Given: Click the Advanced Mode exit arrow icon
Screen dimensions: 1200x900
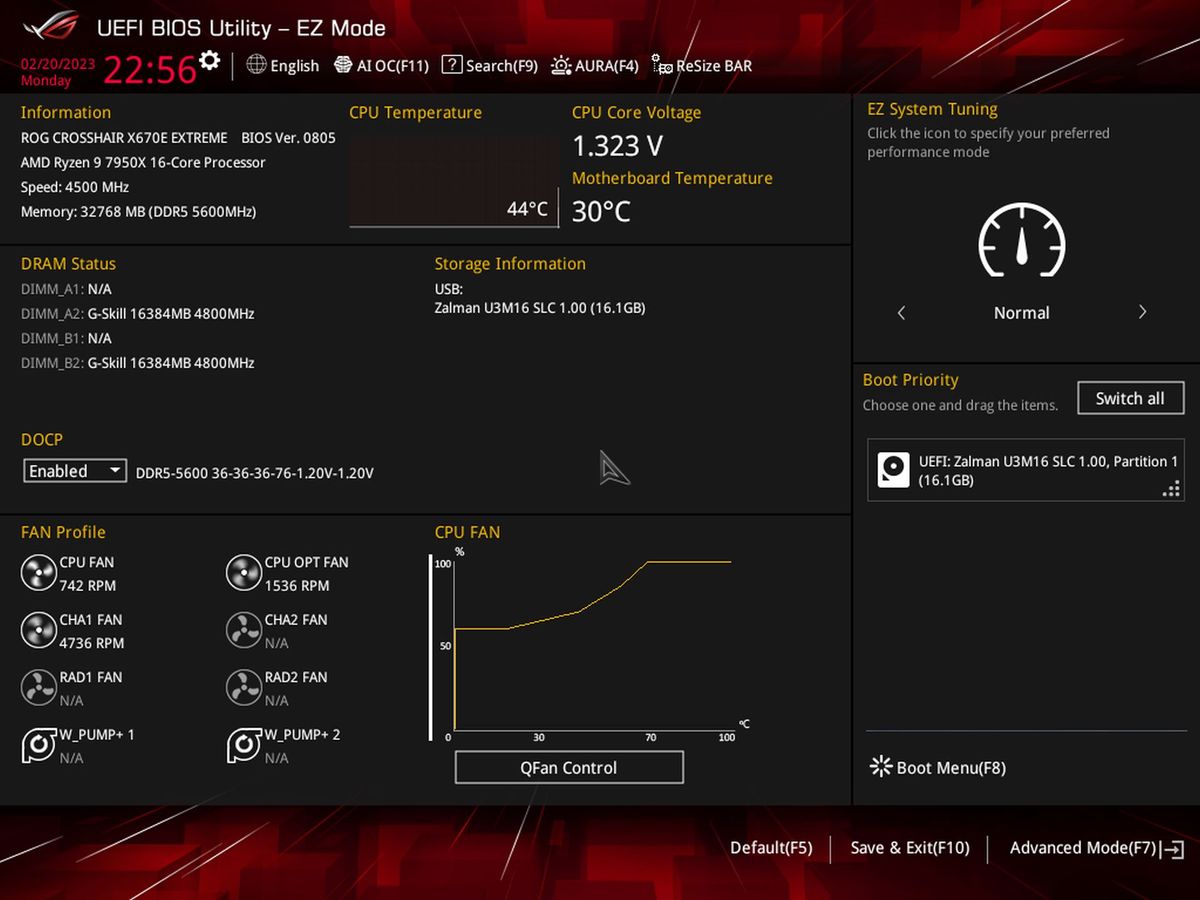Looking at the screenshot, I should coord(1174,849).
